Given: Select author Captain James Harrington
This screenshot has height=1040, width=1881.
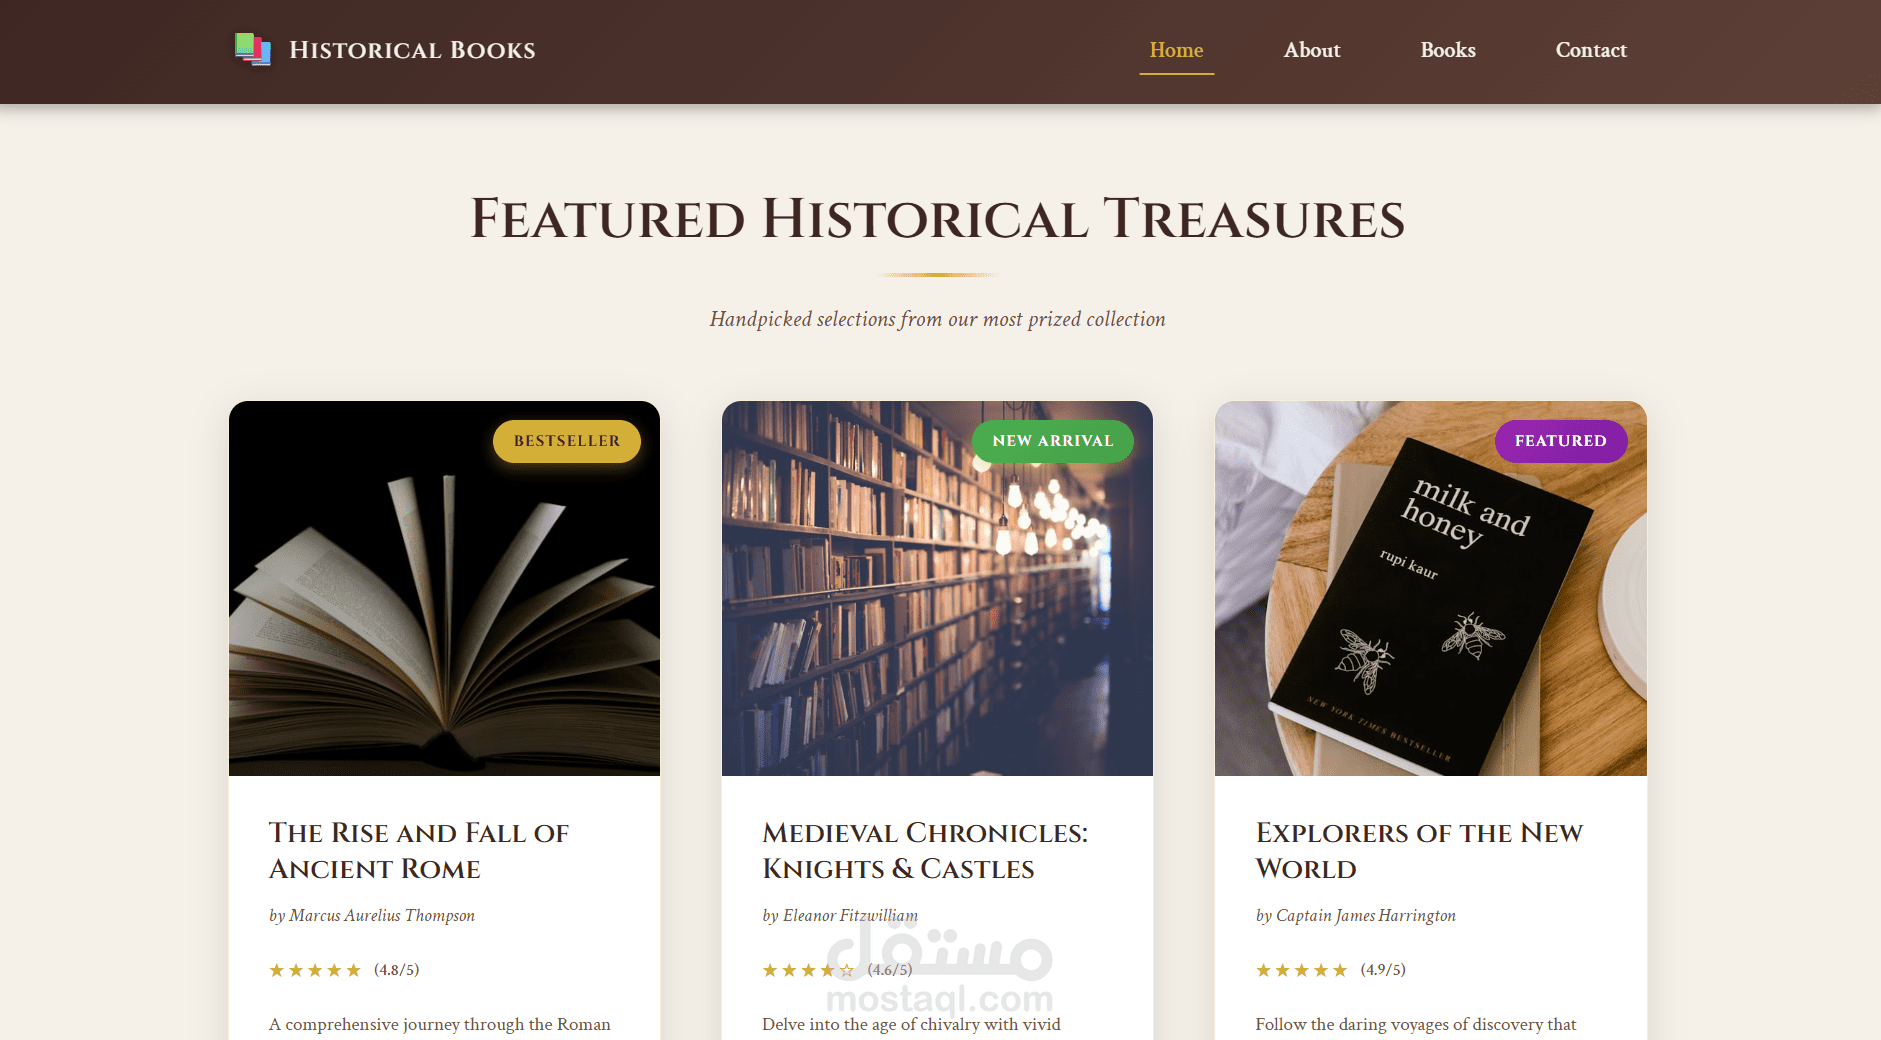Looking at the screenshot, I should coord(1356,915).
